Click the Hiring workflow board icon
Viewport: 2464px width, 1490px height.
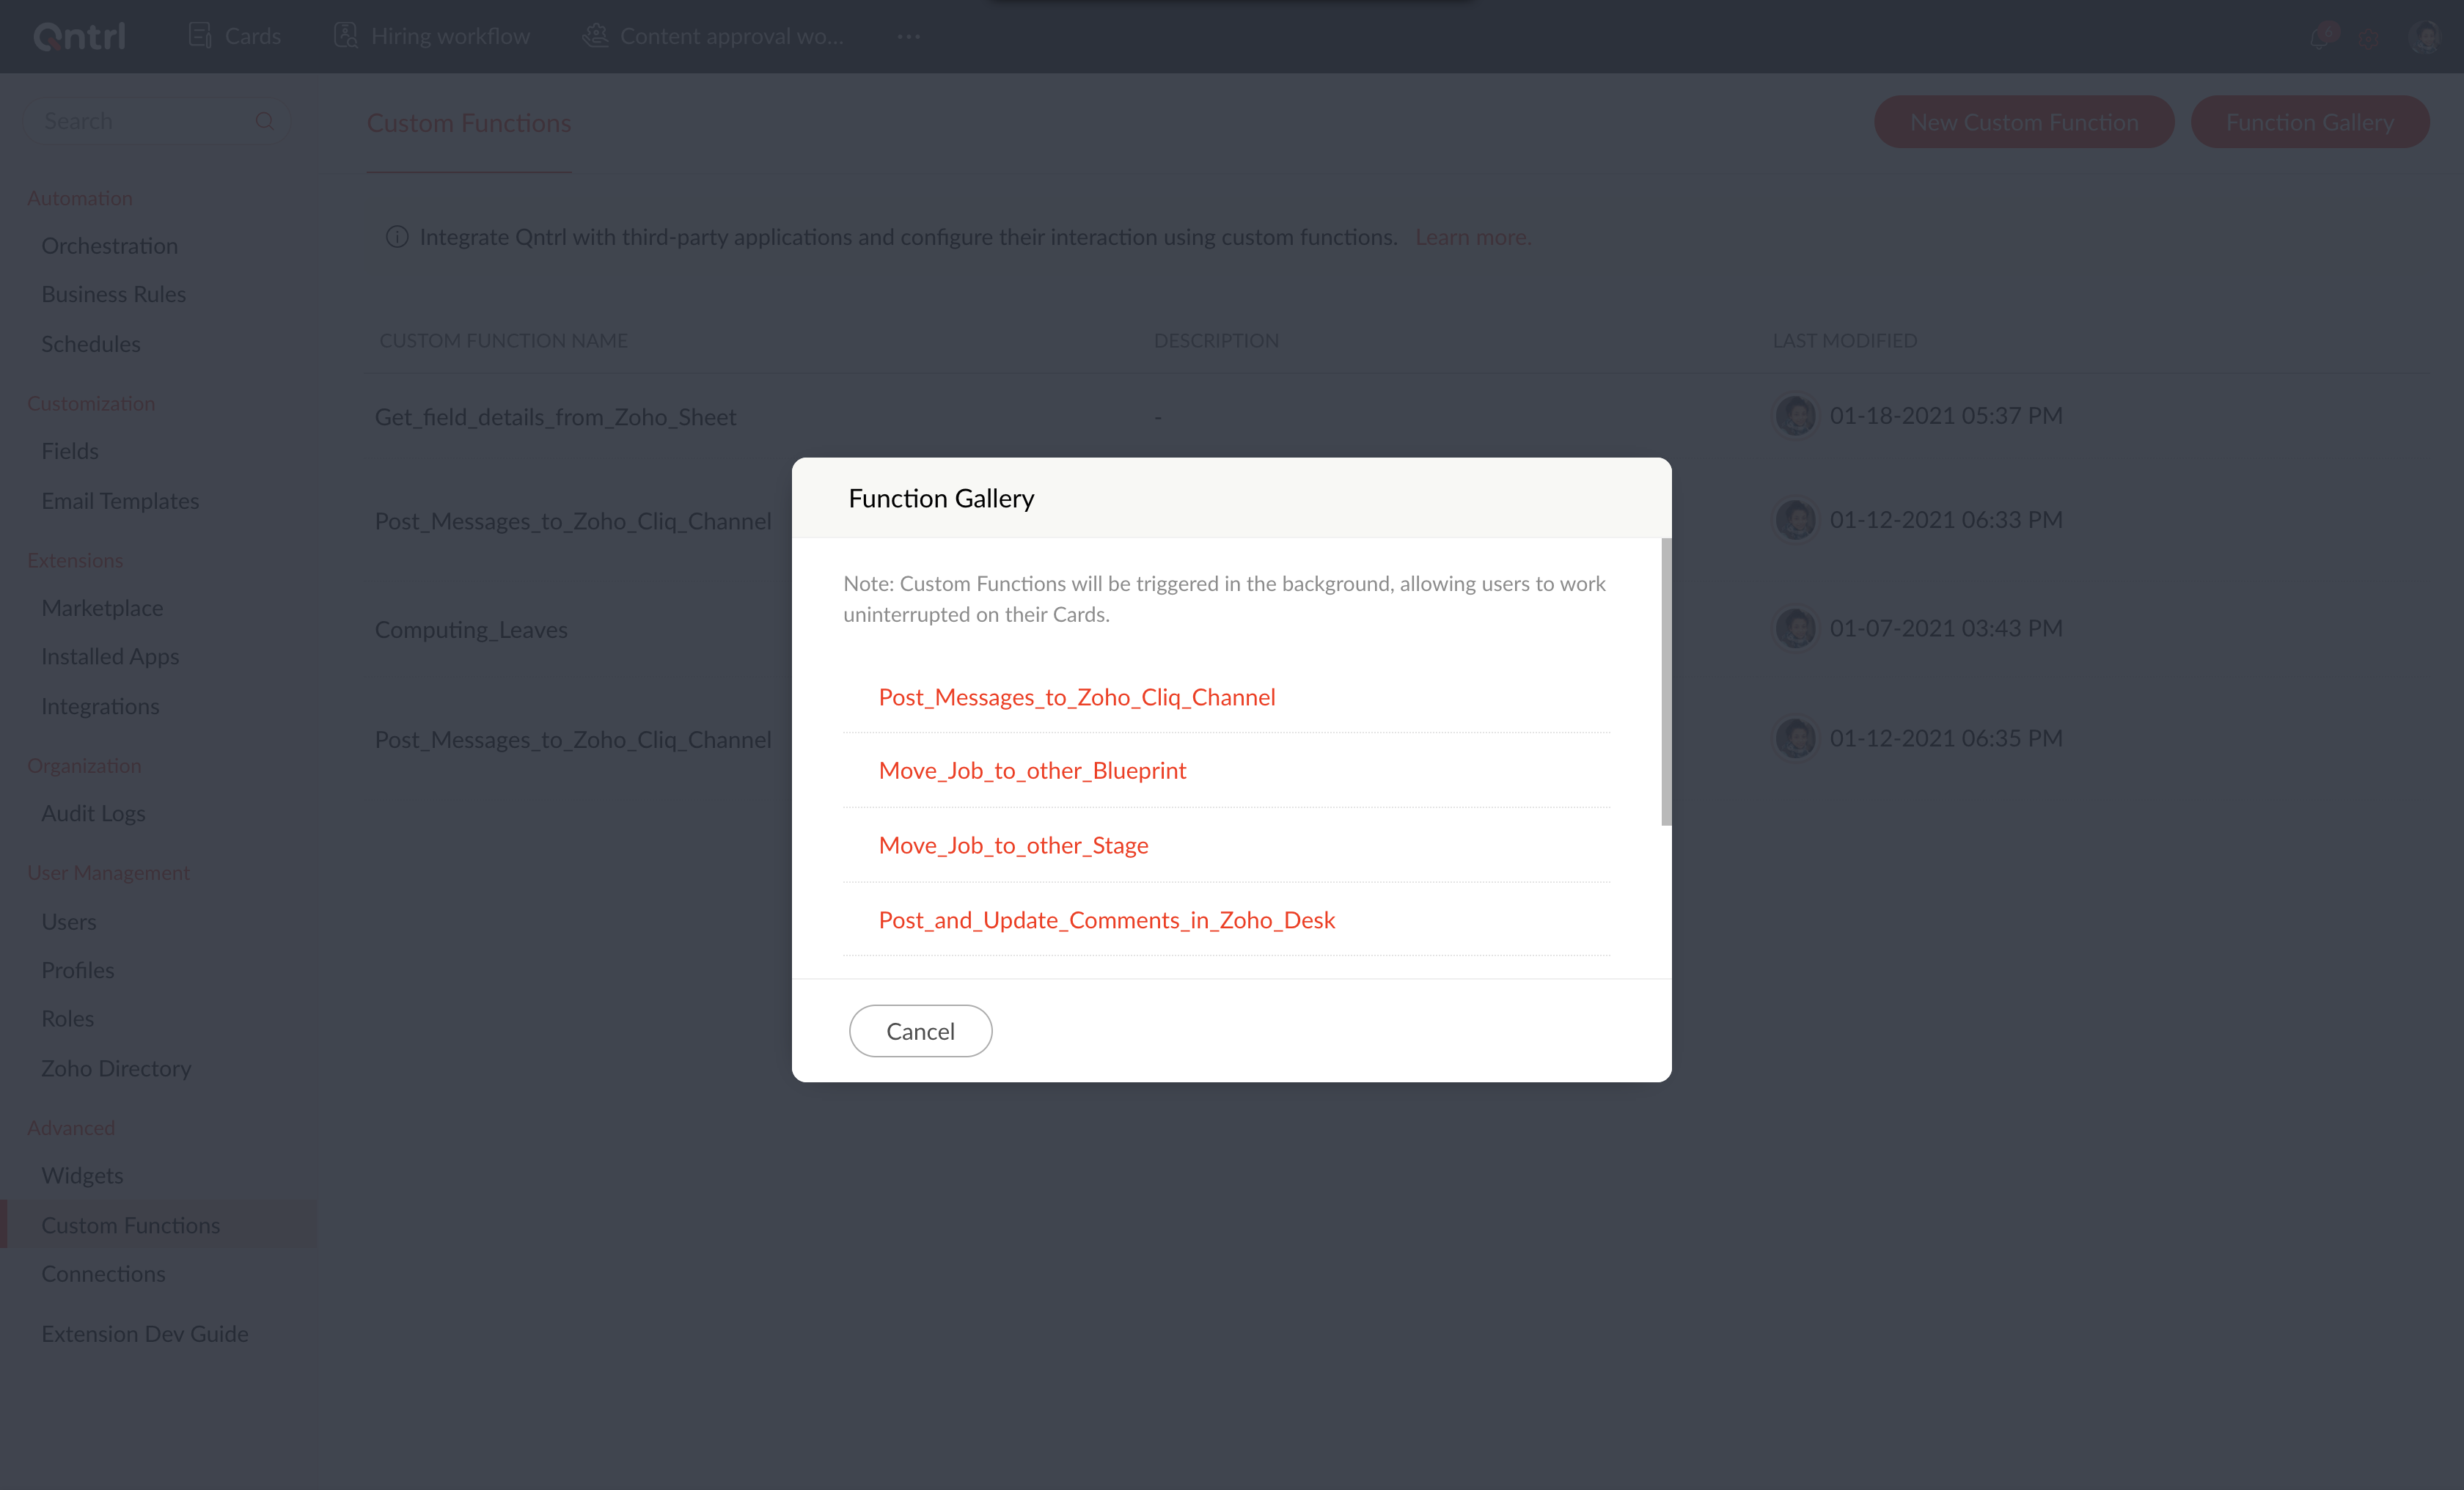(346, 36)
